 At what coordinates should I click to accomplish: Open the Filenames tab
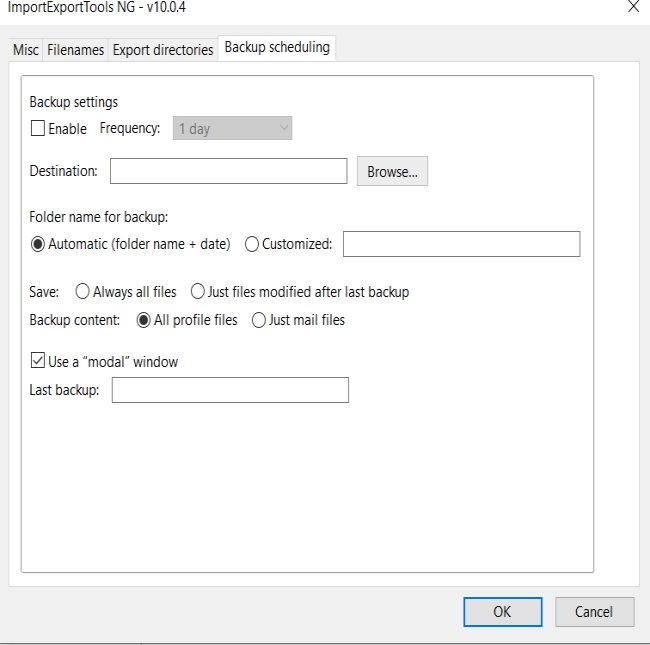[x=75, y=50]
